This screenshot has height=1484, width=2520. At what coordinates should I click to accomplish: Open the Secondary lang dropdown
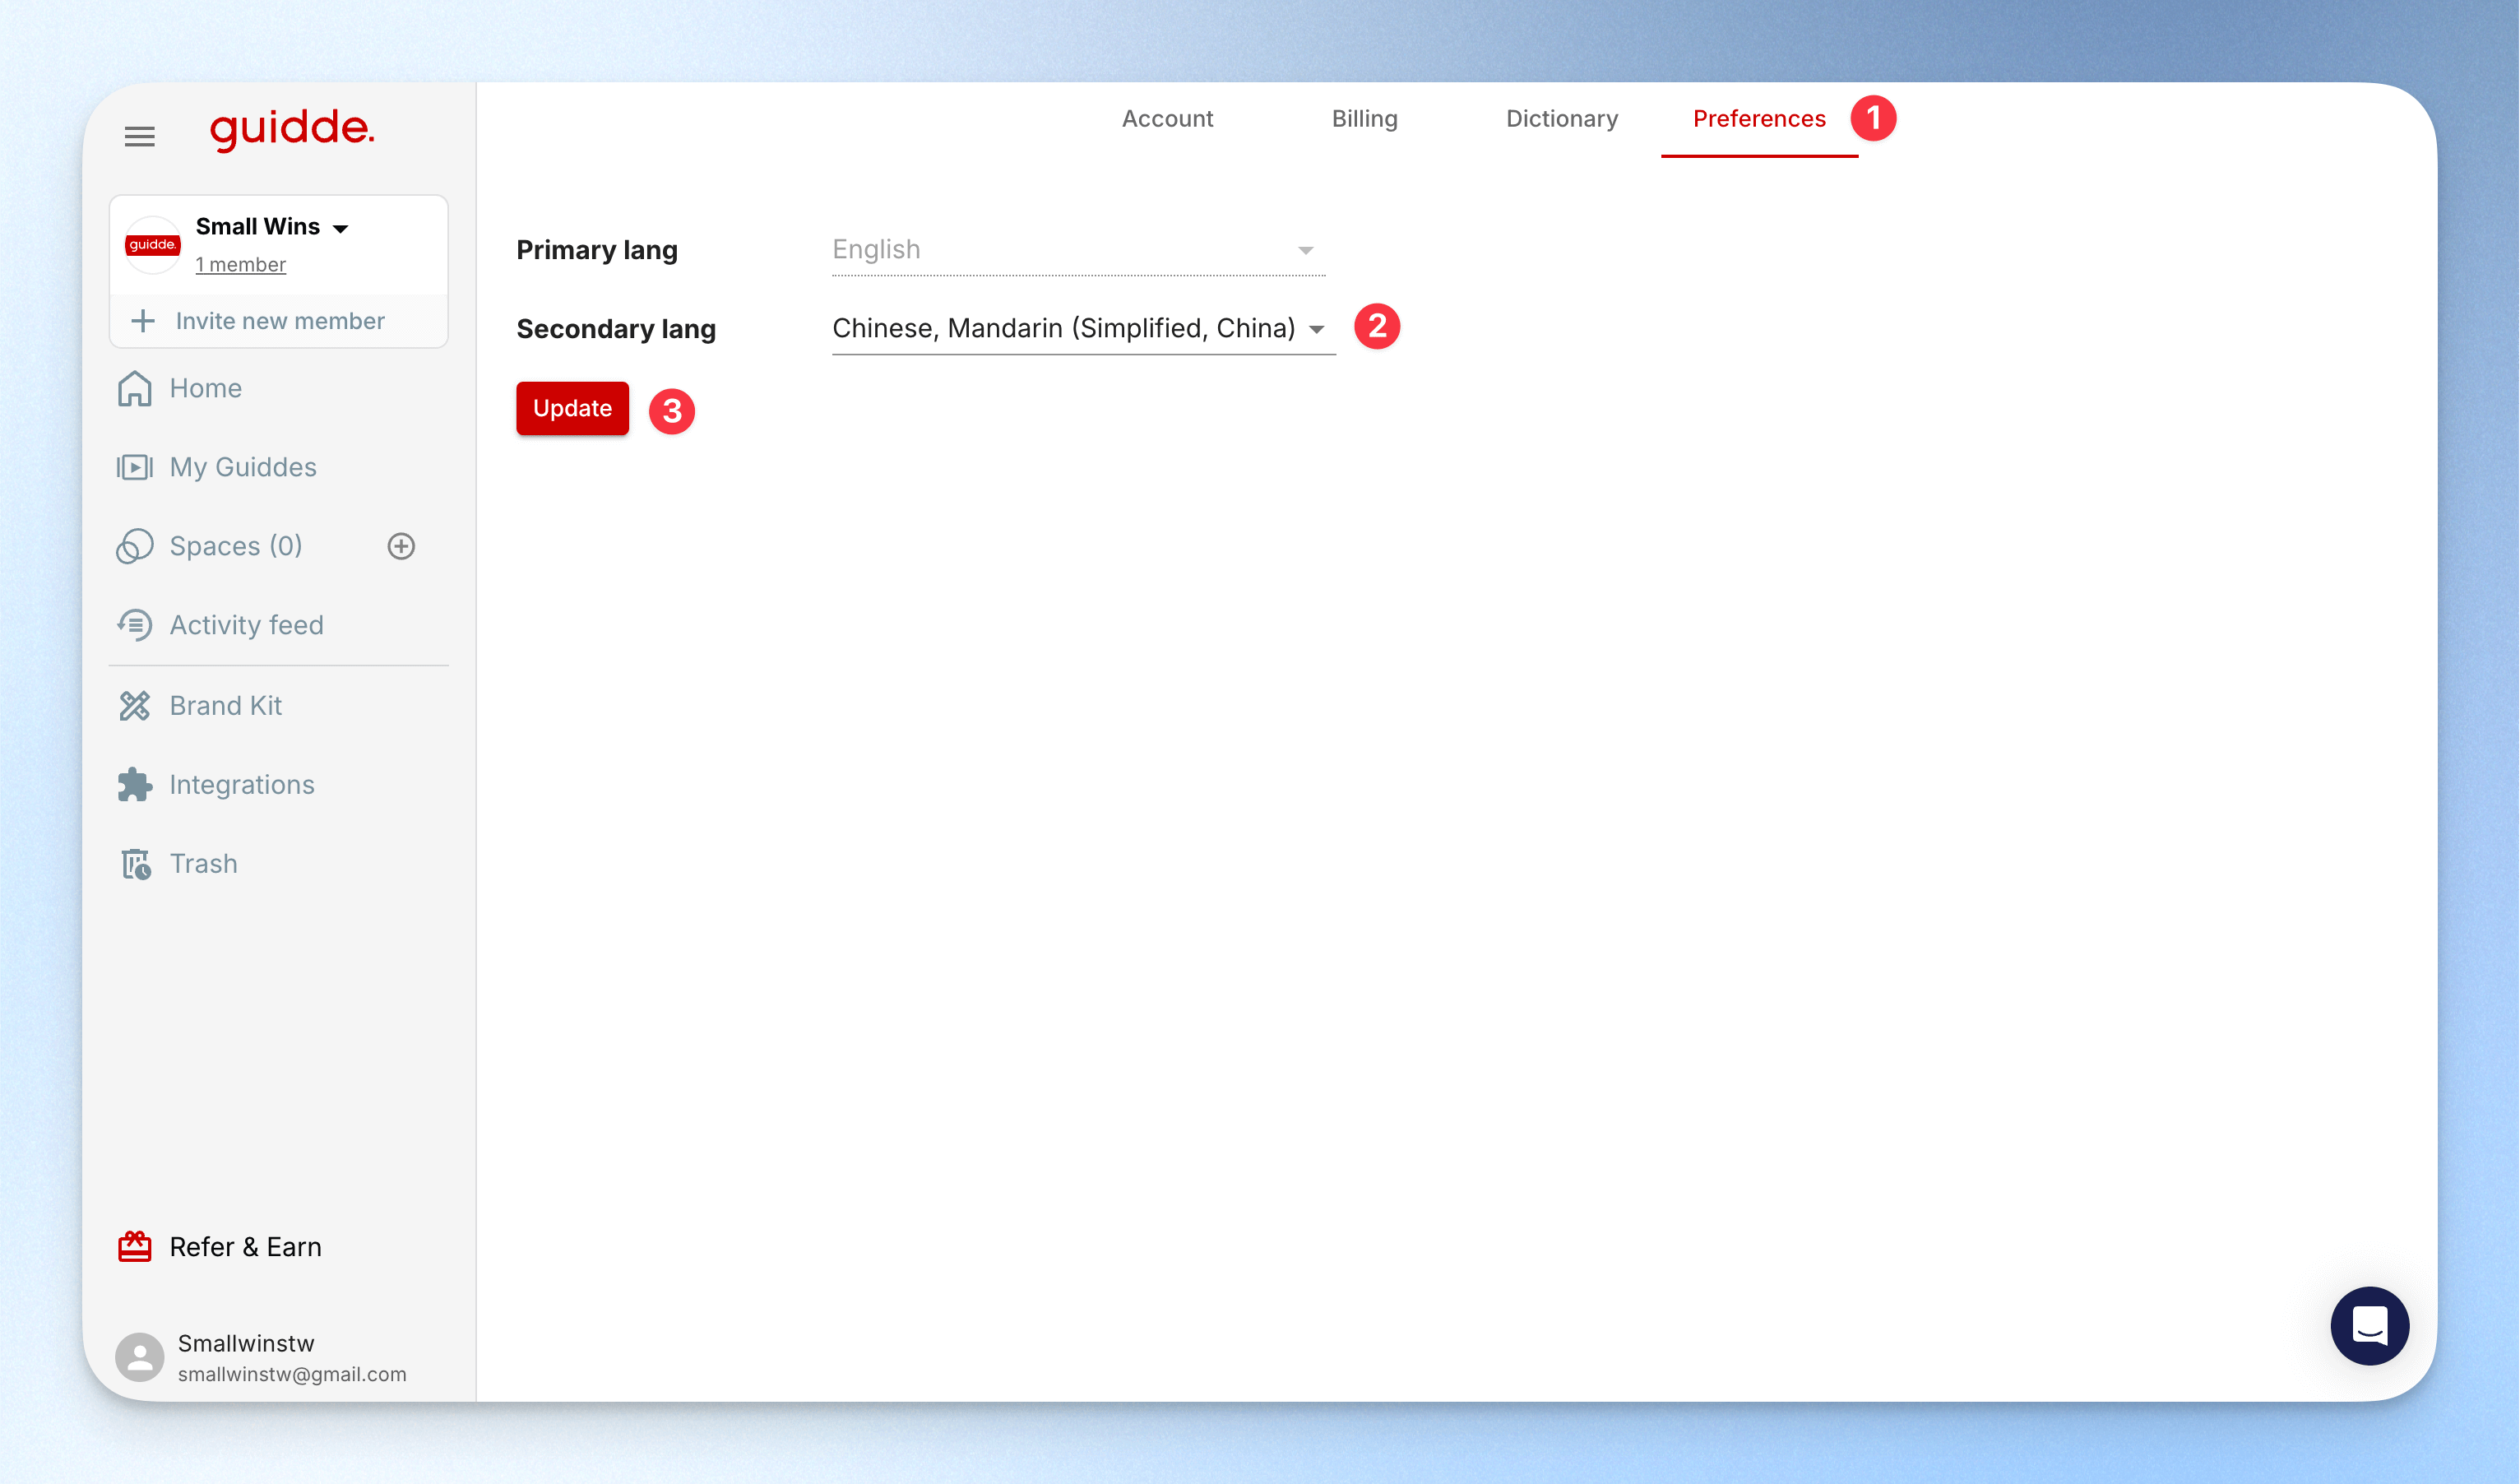1084,328
